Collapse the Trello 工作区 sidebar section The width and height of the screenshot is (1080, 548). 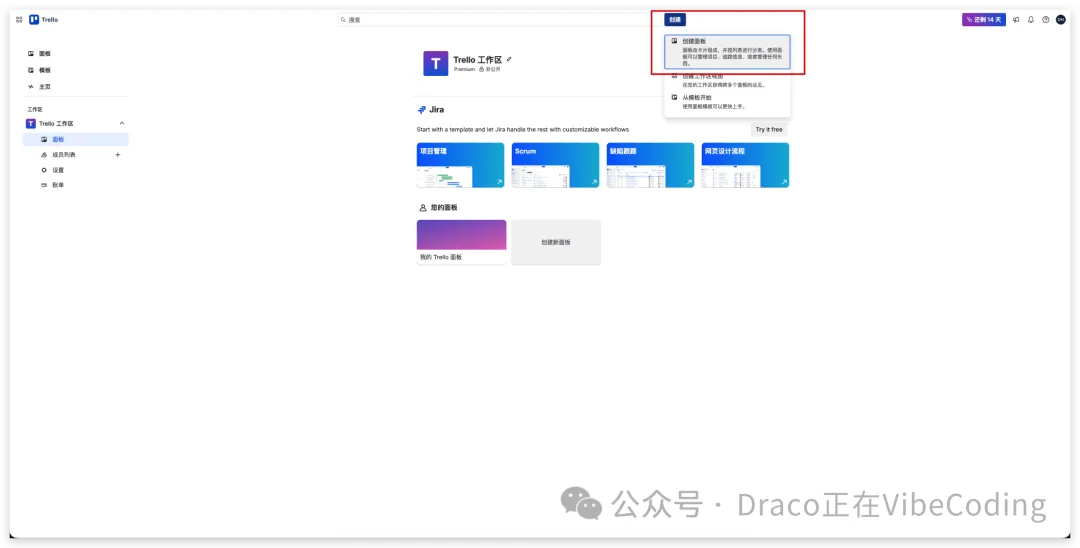[122, 123]
